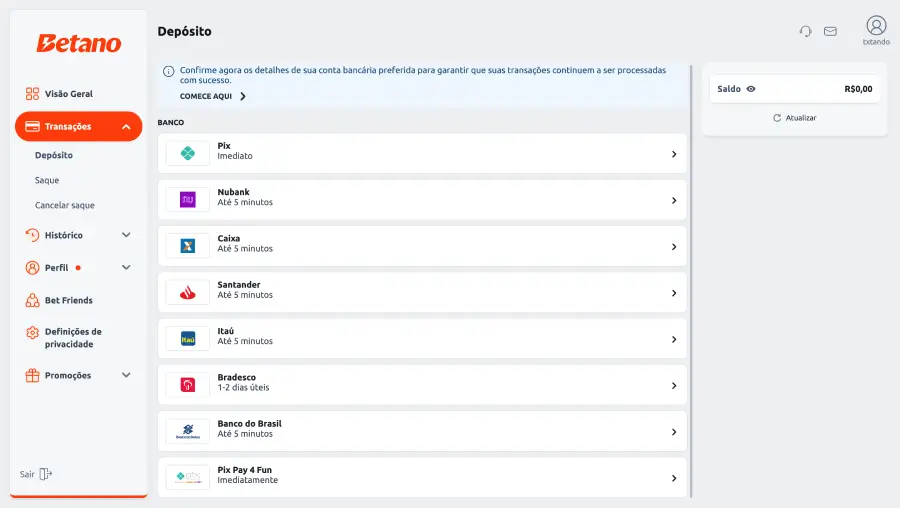Click the refresh icon beside Atualizar
The height and width of the screenshot is (508, 900).
[x=777, y=118]
